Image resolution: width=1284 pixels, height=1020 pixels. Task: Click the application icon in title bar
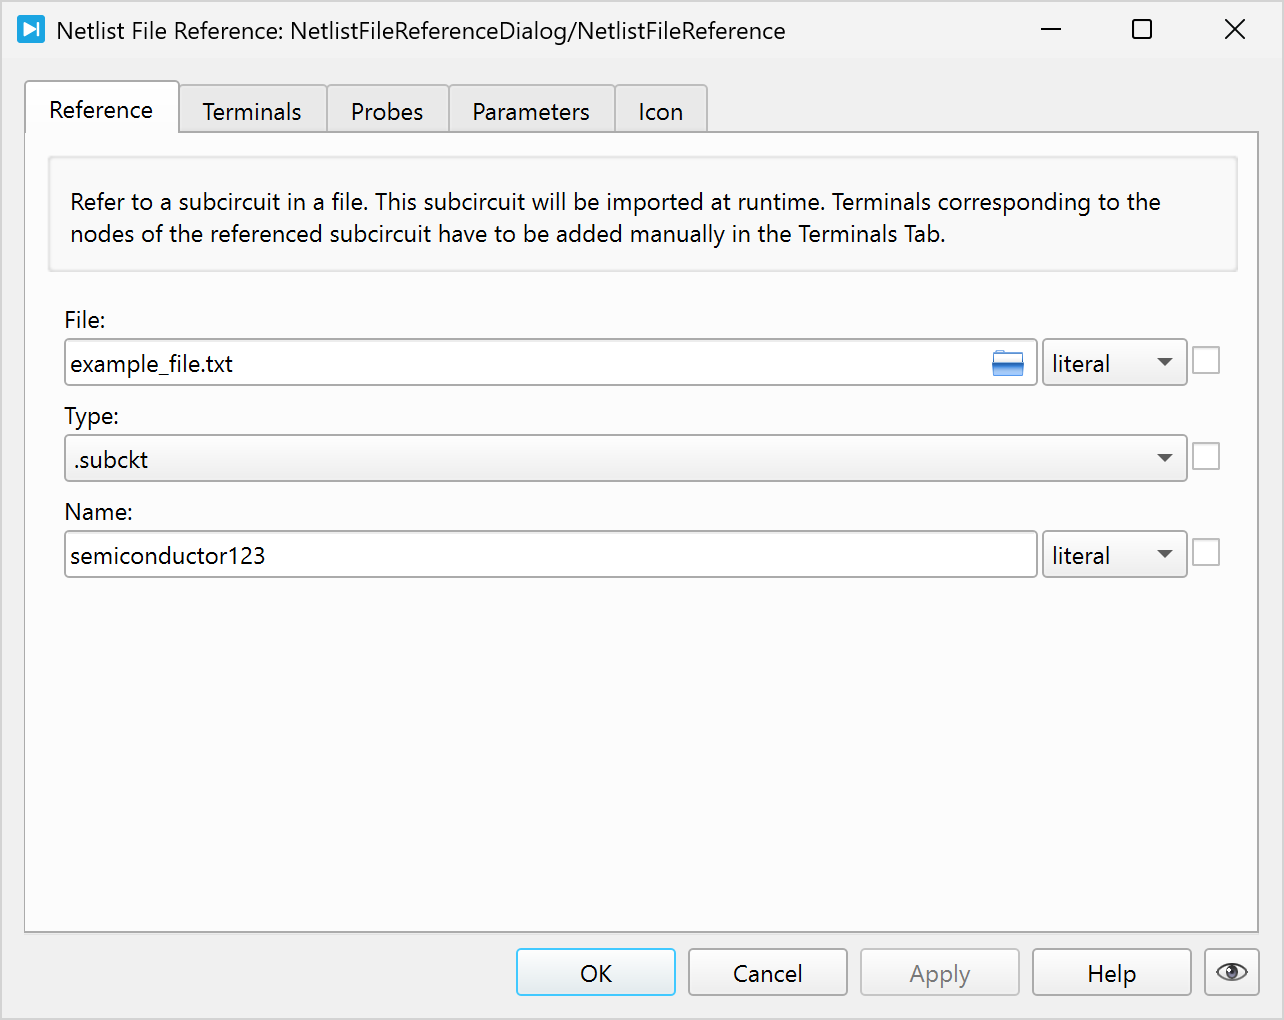pyautogui.click(x=31, y=30)
